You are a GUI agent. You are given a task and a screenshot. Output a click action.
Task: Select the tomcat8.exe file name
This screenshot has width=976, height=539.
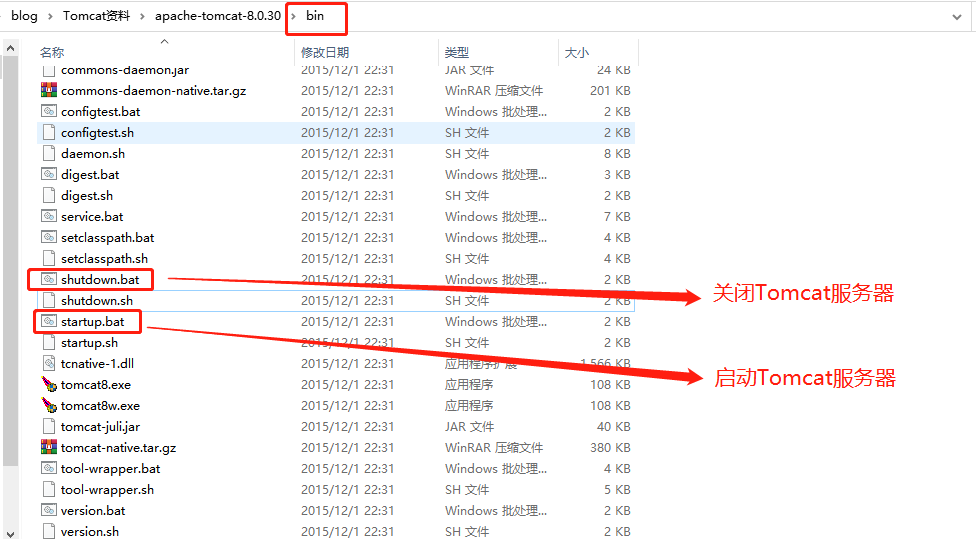(96, 385)
